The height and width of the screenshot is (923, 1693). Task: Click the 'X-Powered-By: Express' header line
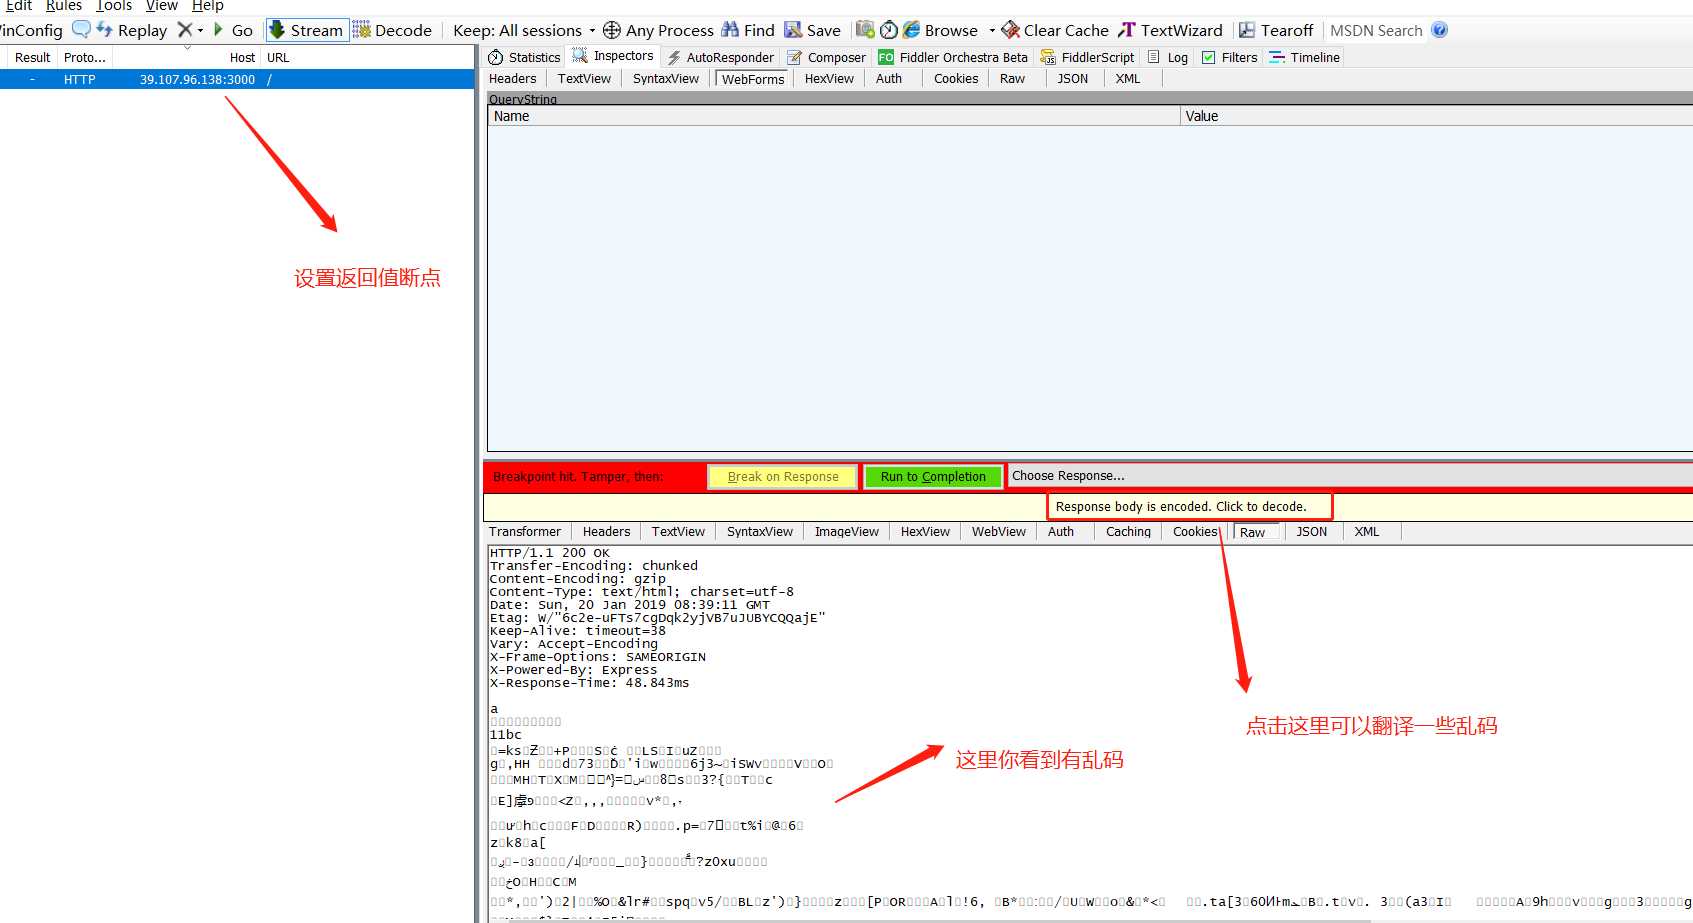pyautogui.click(x=573, y=670)
